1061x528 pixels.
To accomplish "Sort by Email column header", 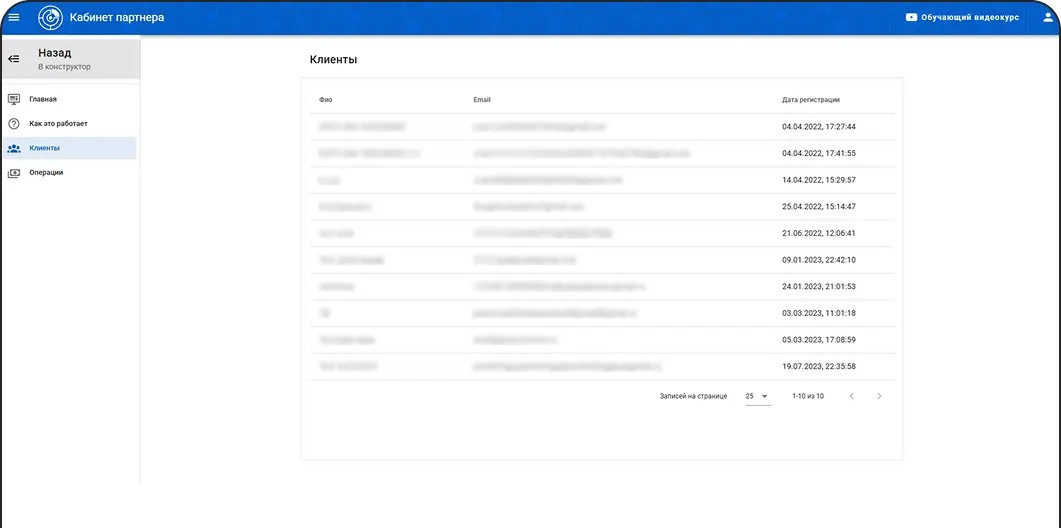I will click(x=482, y=100).
